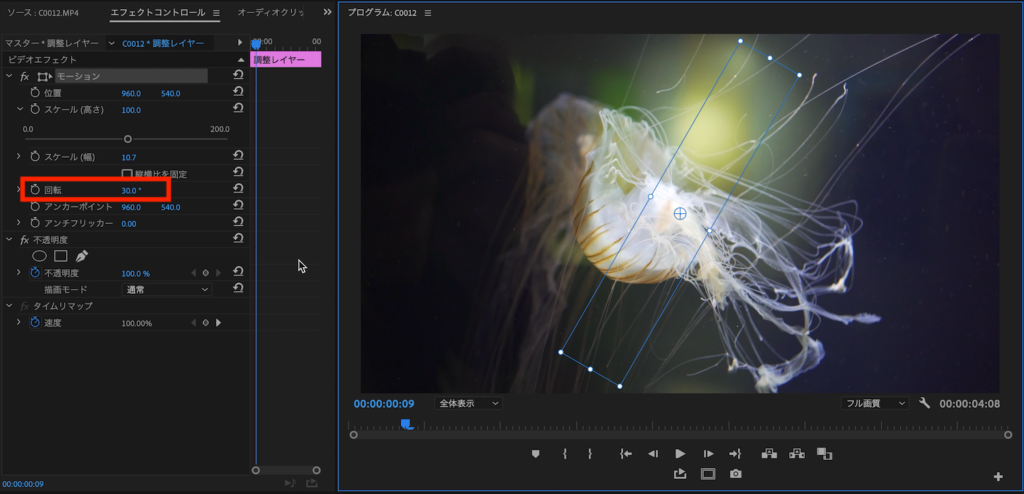Toggle animation stopwatch for 回転

[x=35, y=190]
